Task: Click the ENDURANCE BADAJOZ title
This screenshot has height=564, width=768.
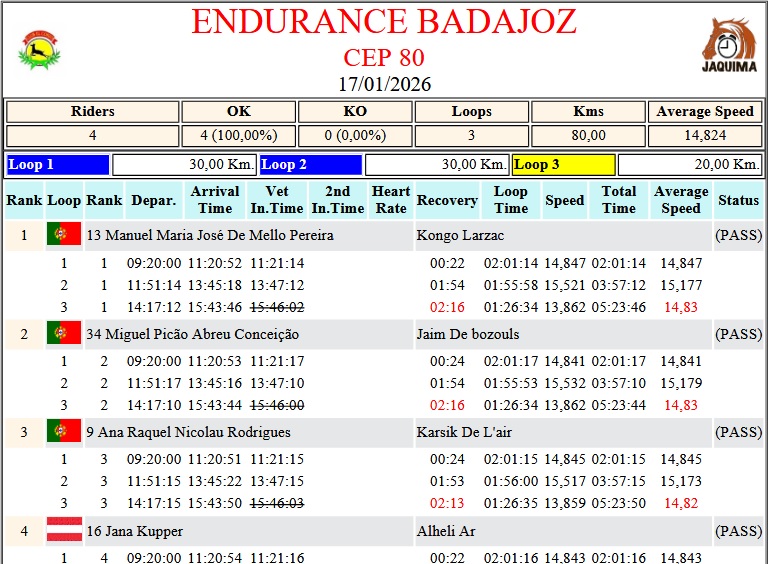Action: point(383,22)
